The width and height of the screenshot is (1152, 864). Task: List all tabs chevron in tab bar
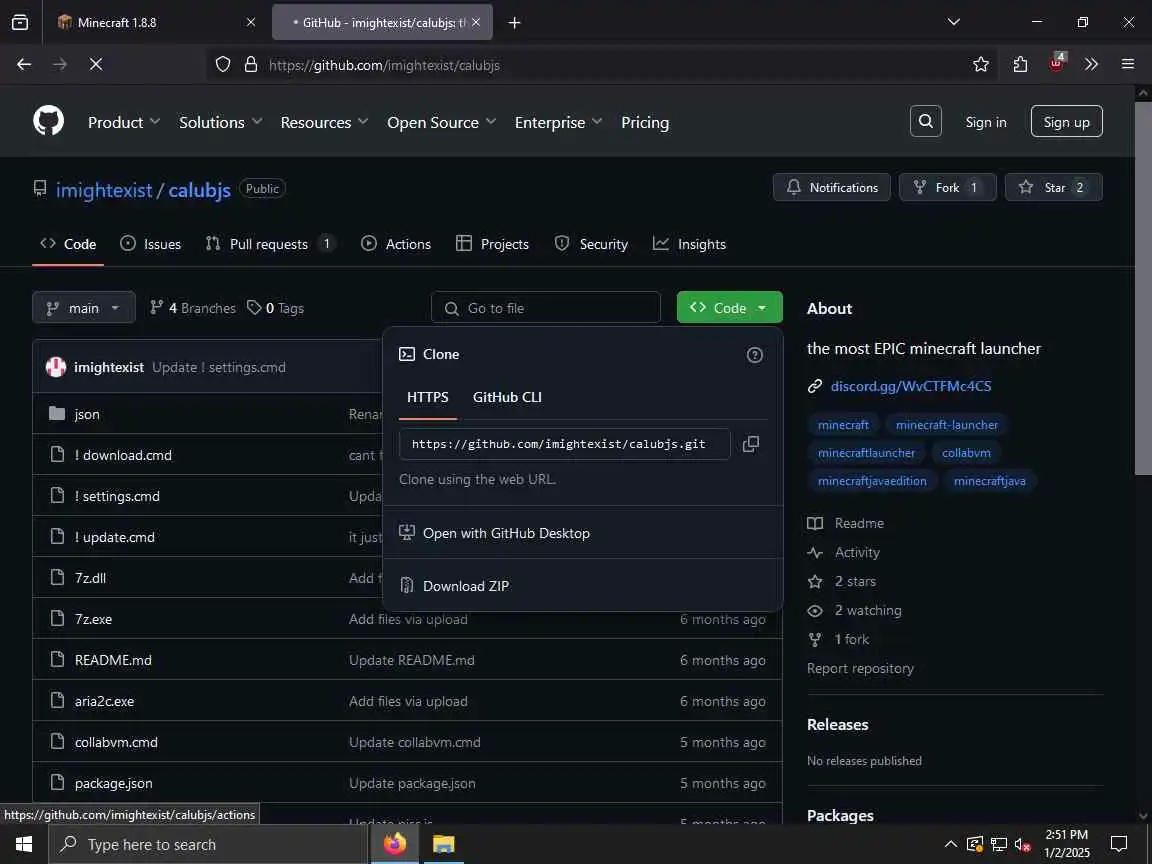point(954,22)
